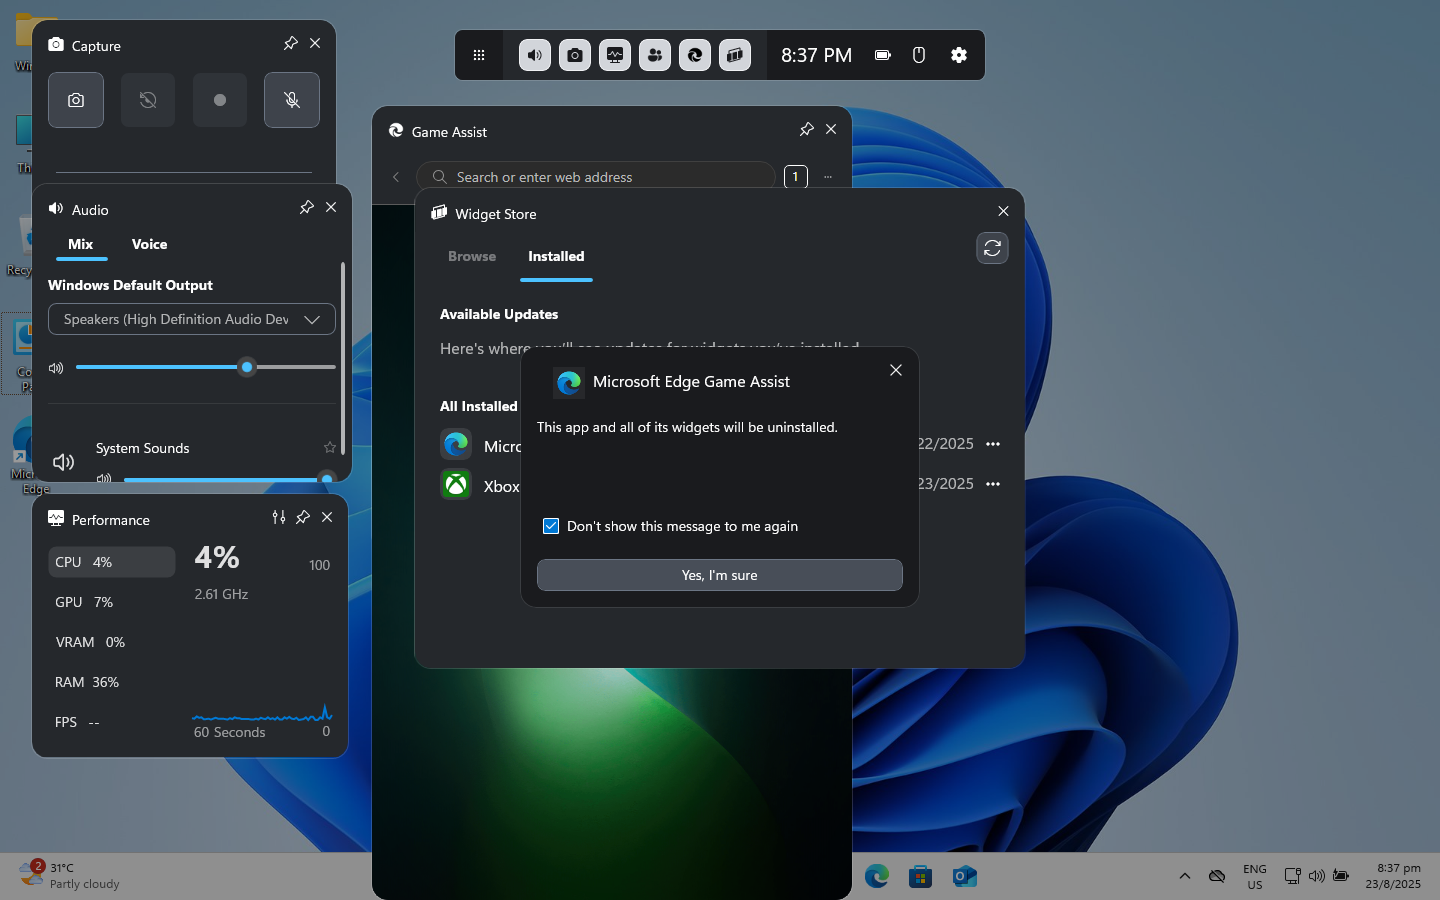
Task: Switch to the Mix tab in Audio
Action: (81, 245)
